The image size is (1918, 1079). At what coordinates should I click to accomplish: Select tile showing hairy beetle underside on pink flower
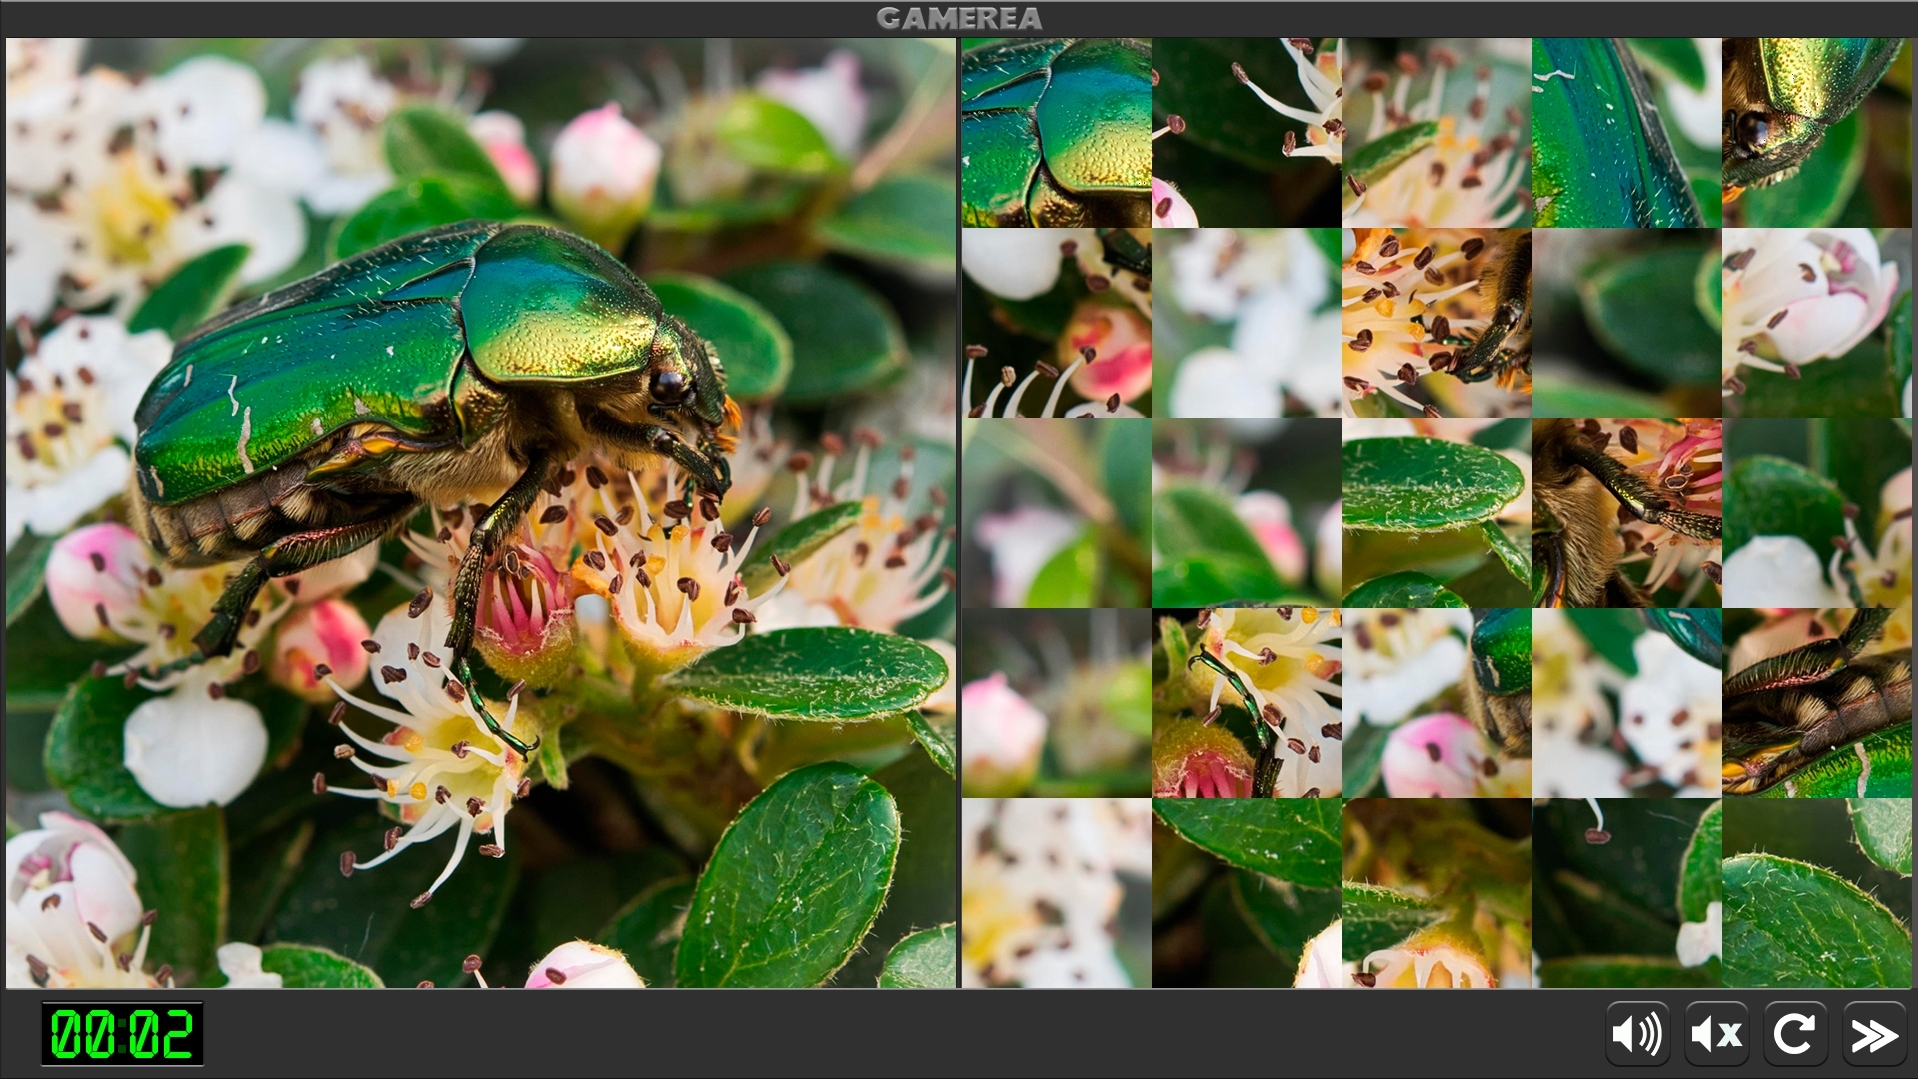(1627, 513)
